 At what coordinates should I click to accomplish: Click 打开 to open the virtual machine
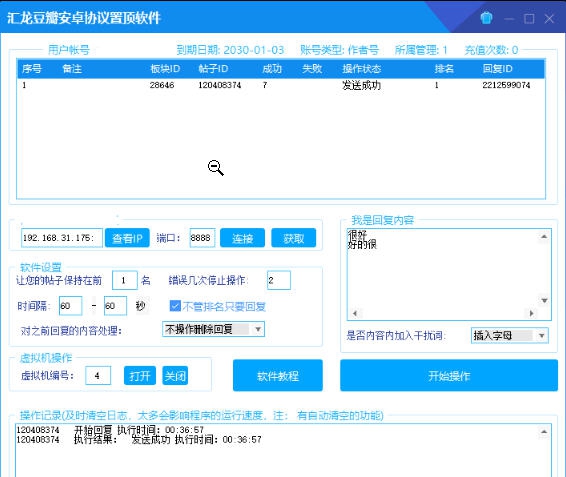(x=140, y=376)
